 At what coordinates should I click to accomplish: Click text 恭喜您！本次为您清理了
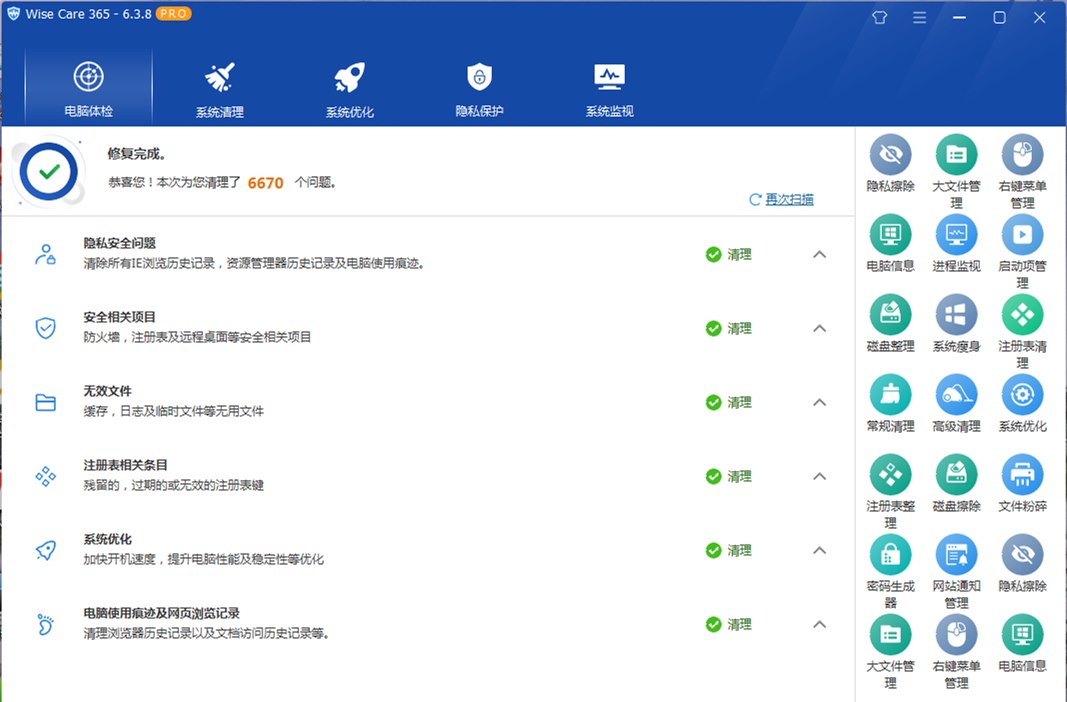pyautogui.click(x=174, y=182)
